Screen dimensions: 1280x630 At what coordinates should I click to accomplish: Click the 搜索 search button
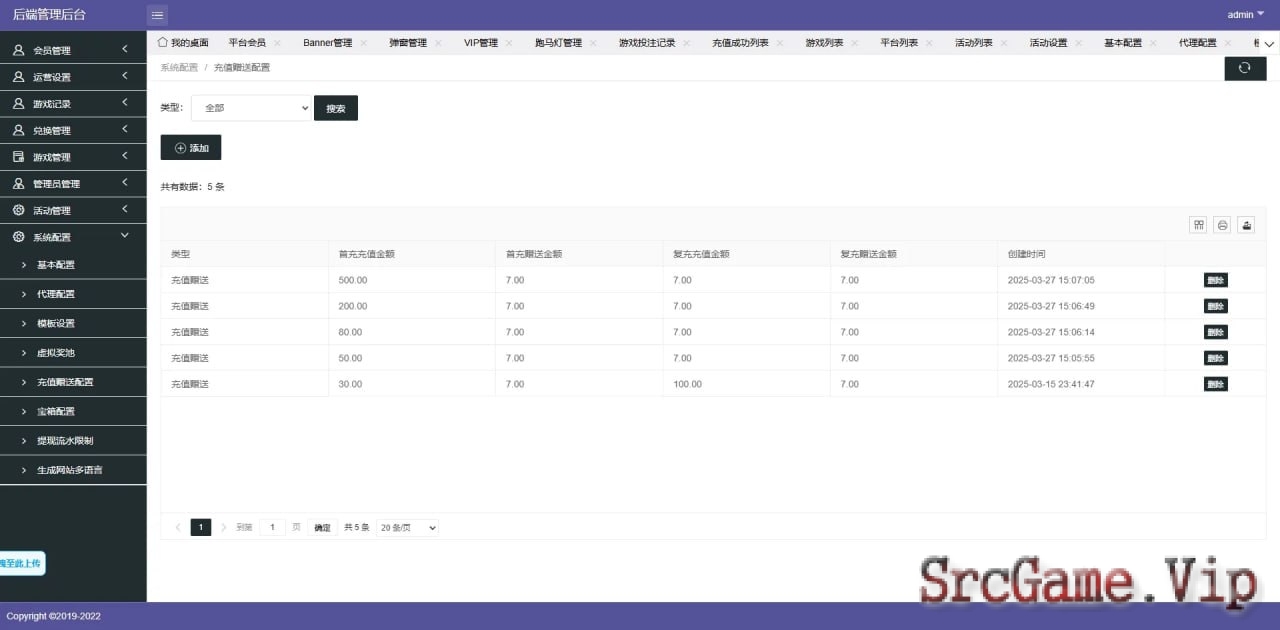336,108
